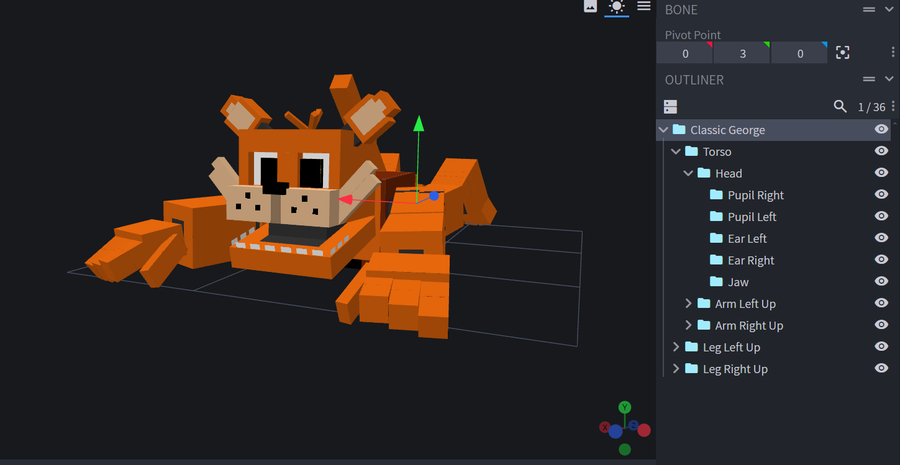Click the Ear Left folder icon

coord(716,238)
